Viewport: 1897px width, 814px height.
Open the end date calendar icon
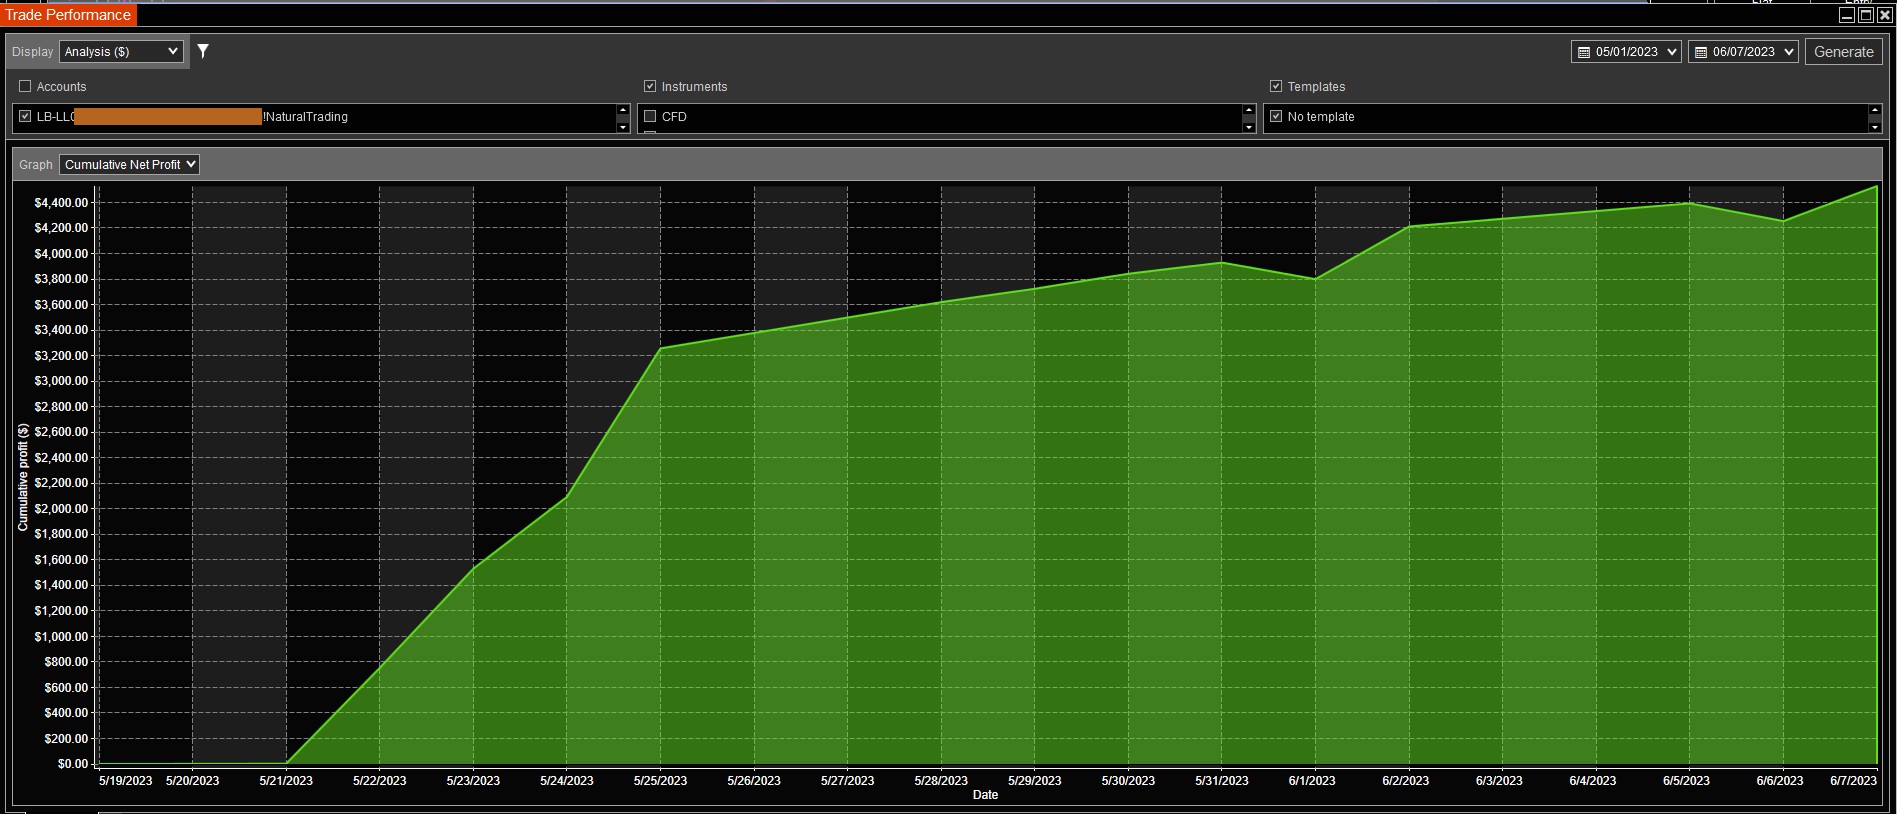point(1701,52)
